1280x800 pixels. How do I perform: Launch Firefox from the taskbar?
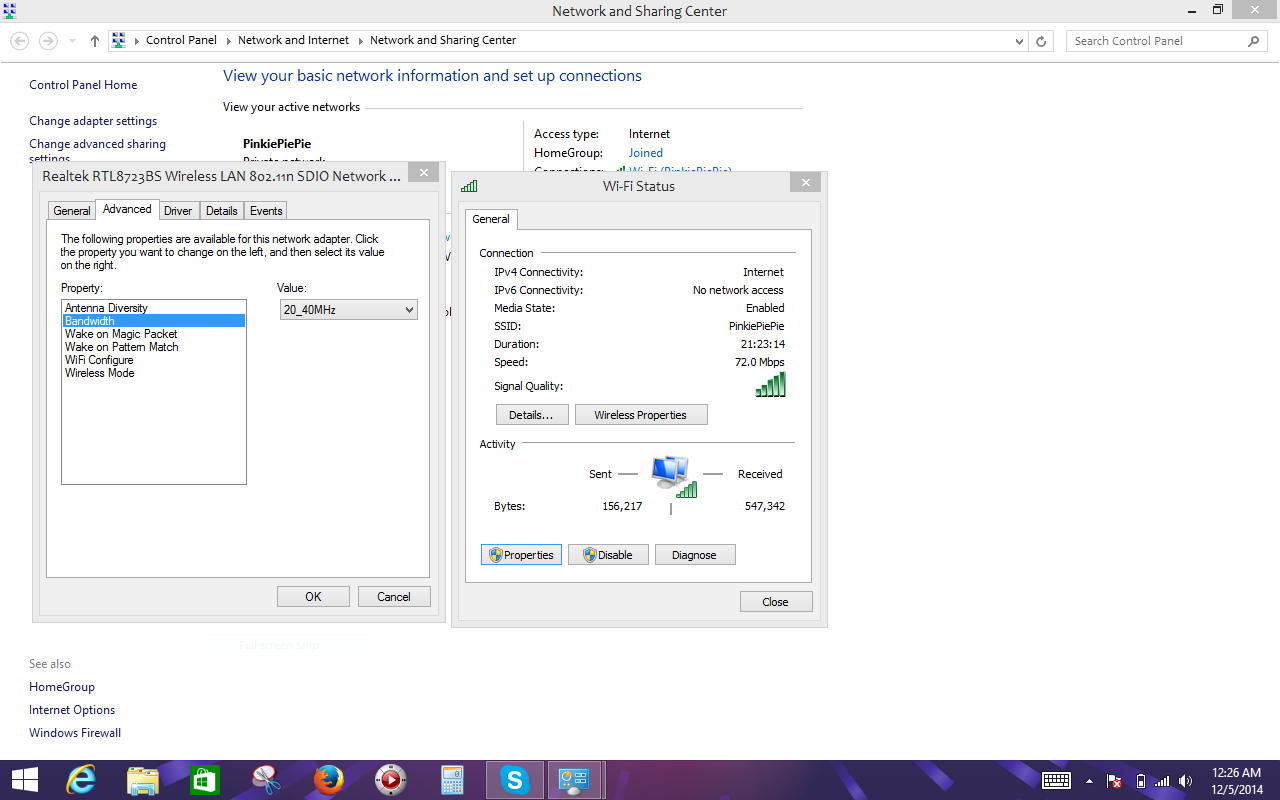[328, 780]
